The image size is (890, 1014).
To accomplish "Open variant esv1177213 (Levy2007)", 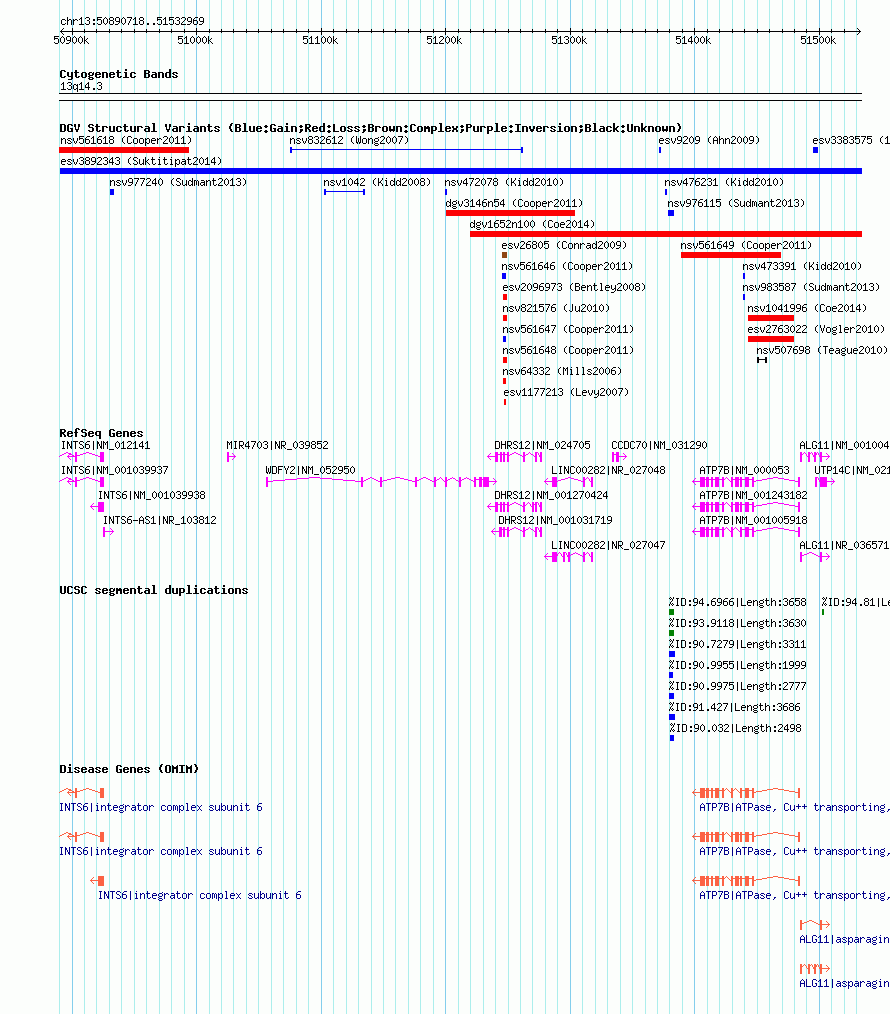I will coord(566,393).
